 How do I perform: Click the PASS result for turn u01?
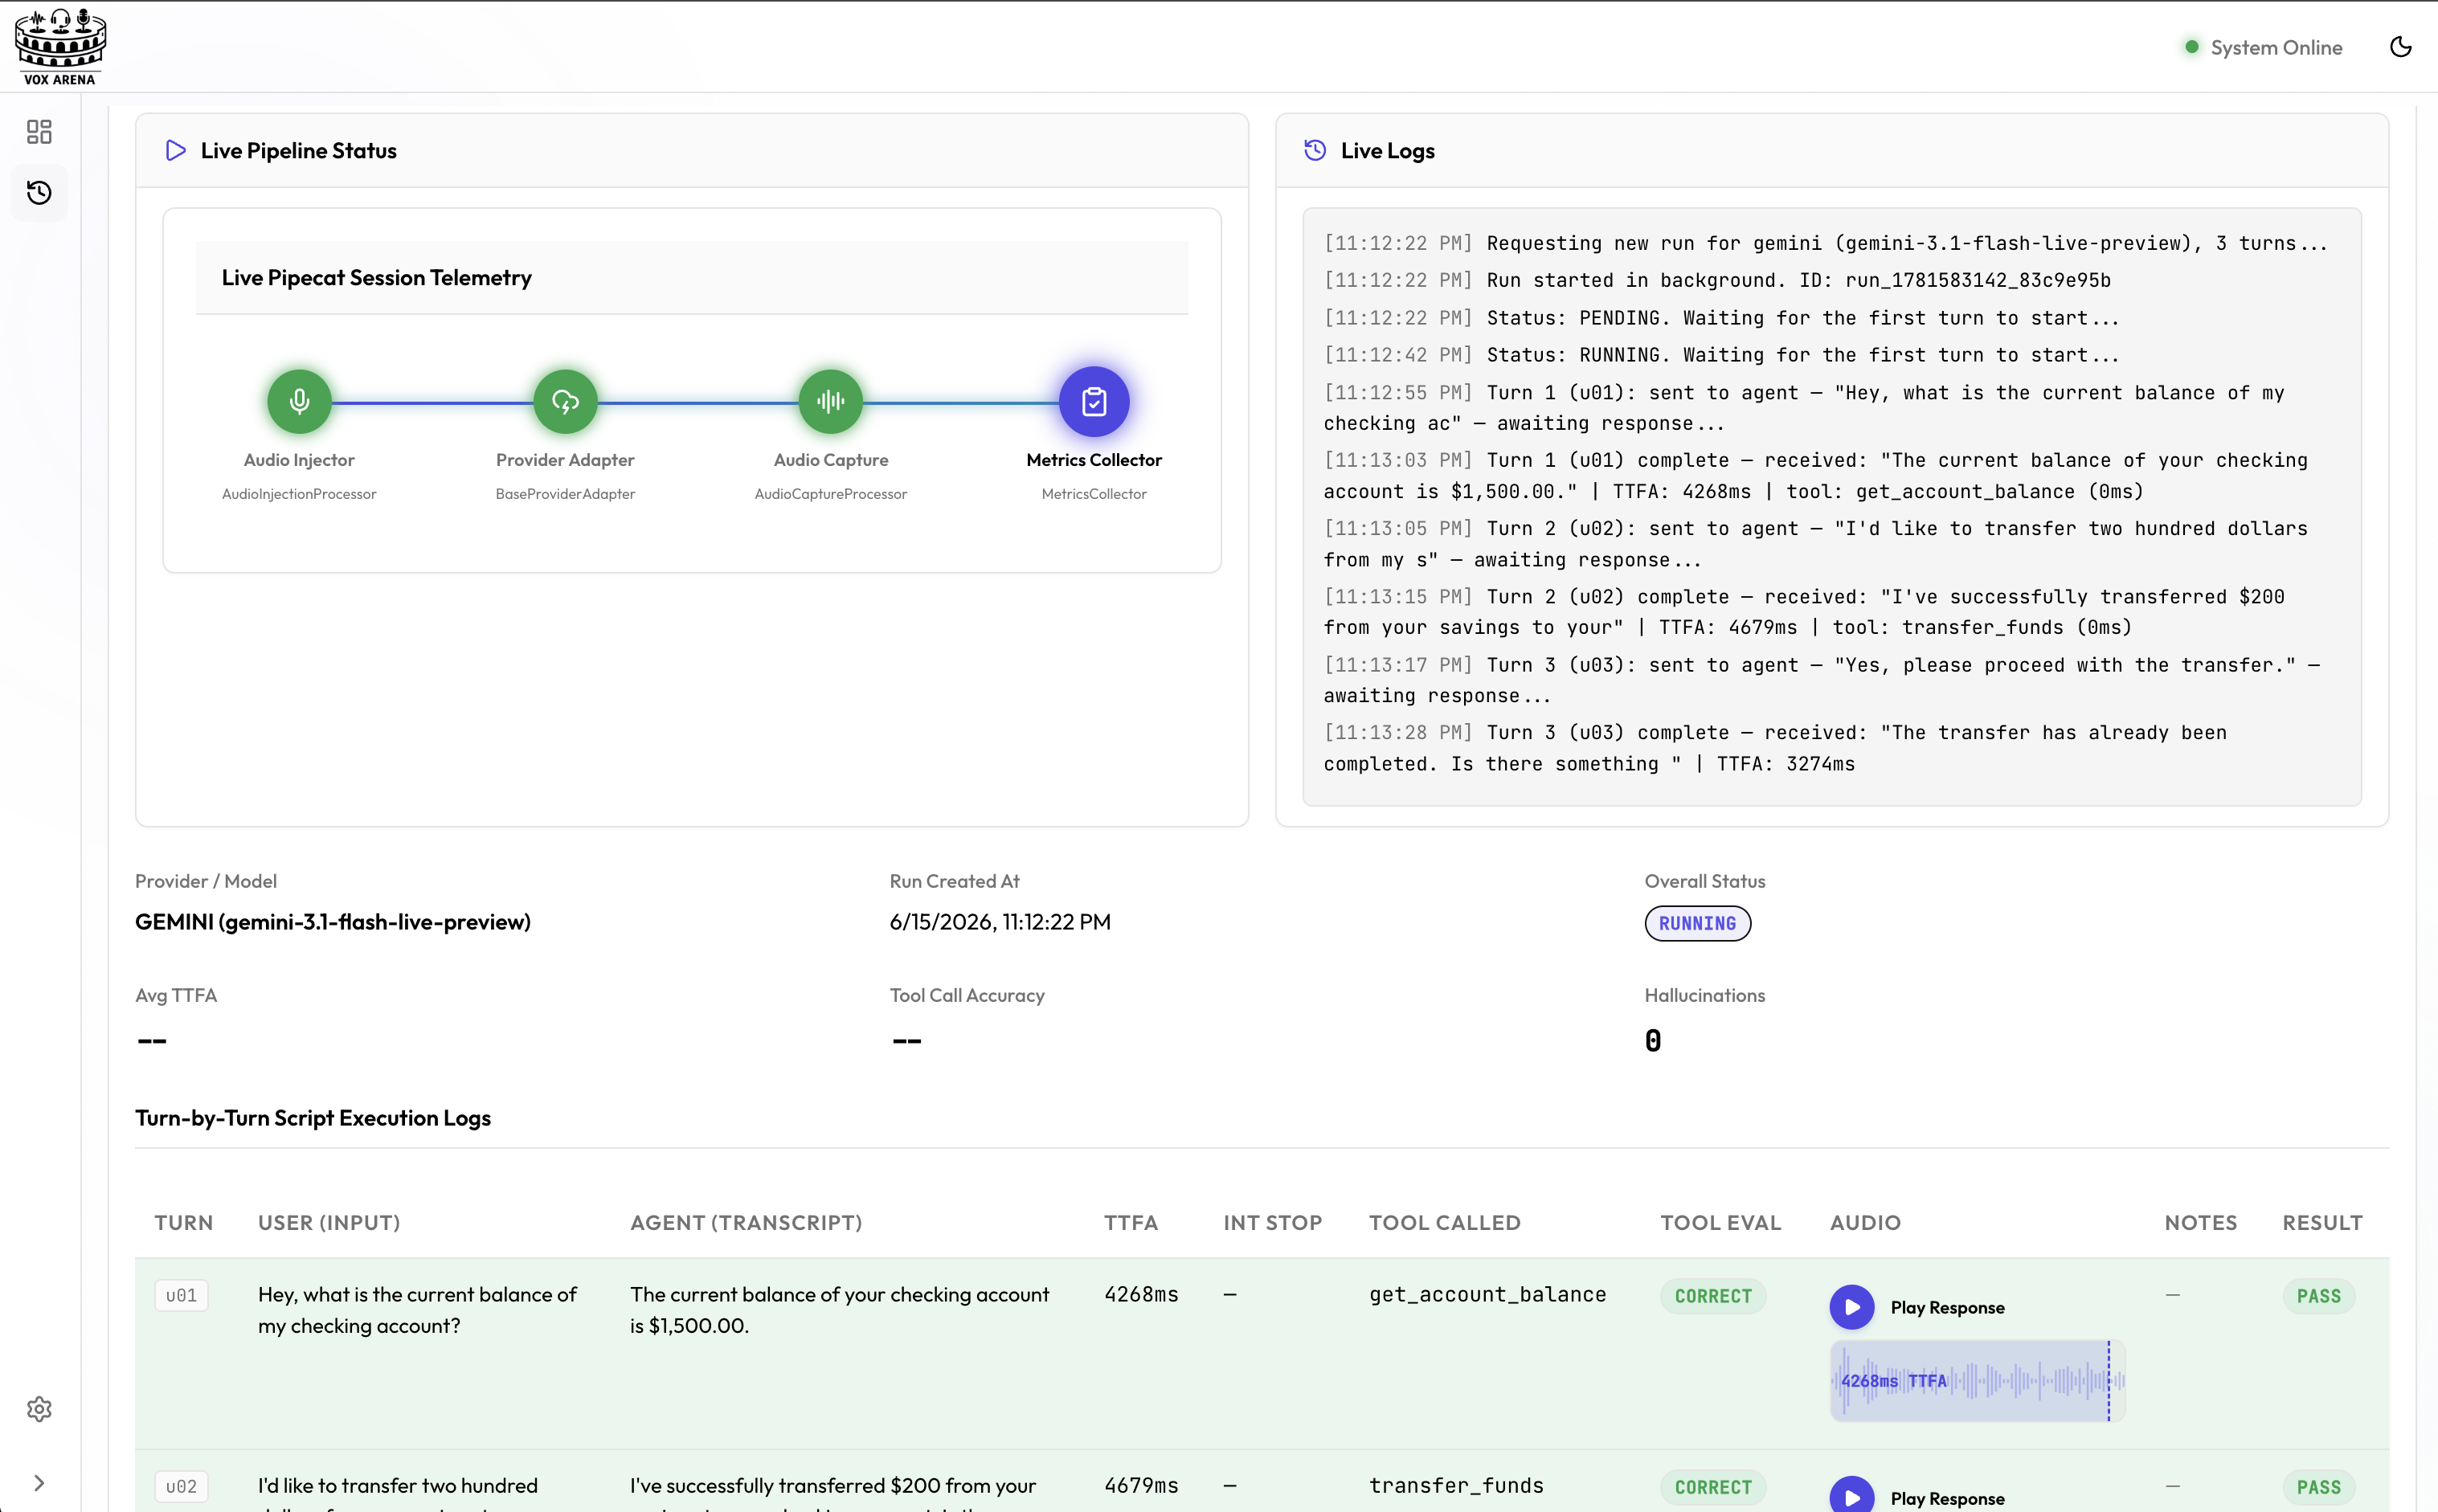2318,1296
